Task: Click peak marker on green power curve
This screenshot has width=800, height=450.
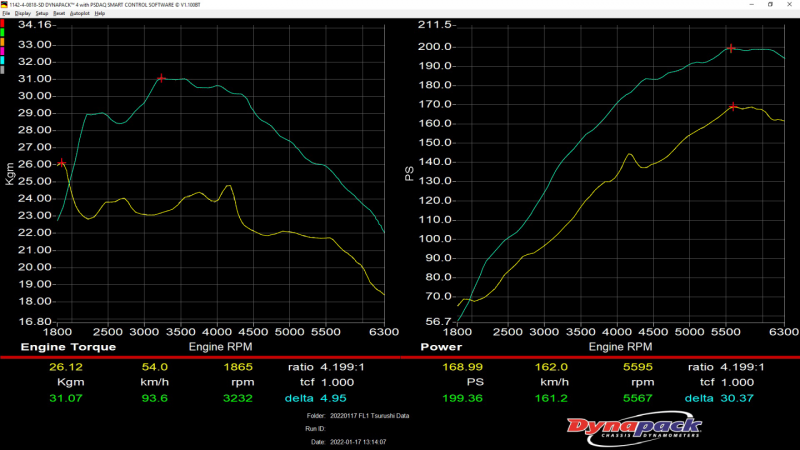Action: pyautogui.click(x=731, y=48)
